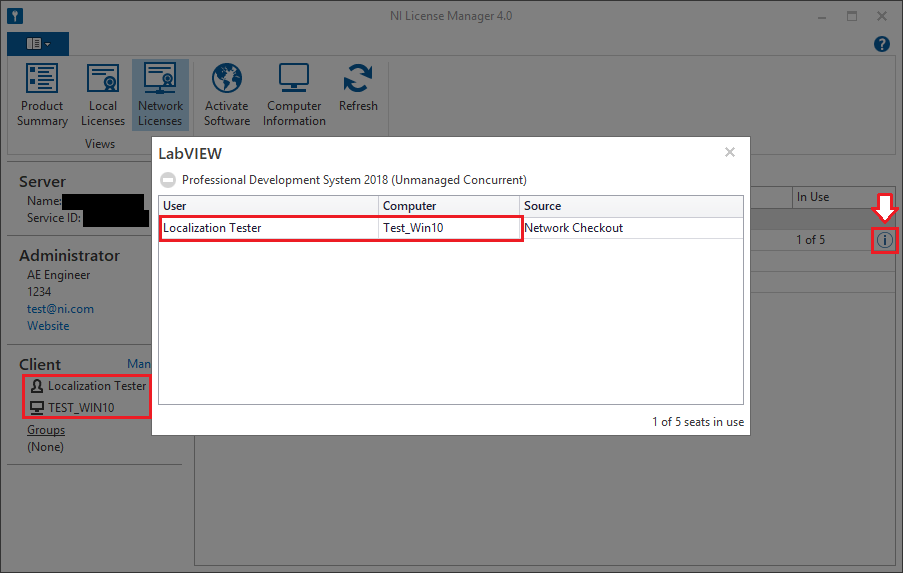The height and width of the screenshot is (573, 903).
Task: Open the Product Summary view
Action: (42, 95)
